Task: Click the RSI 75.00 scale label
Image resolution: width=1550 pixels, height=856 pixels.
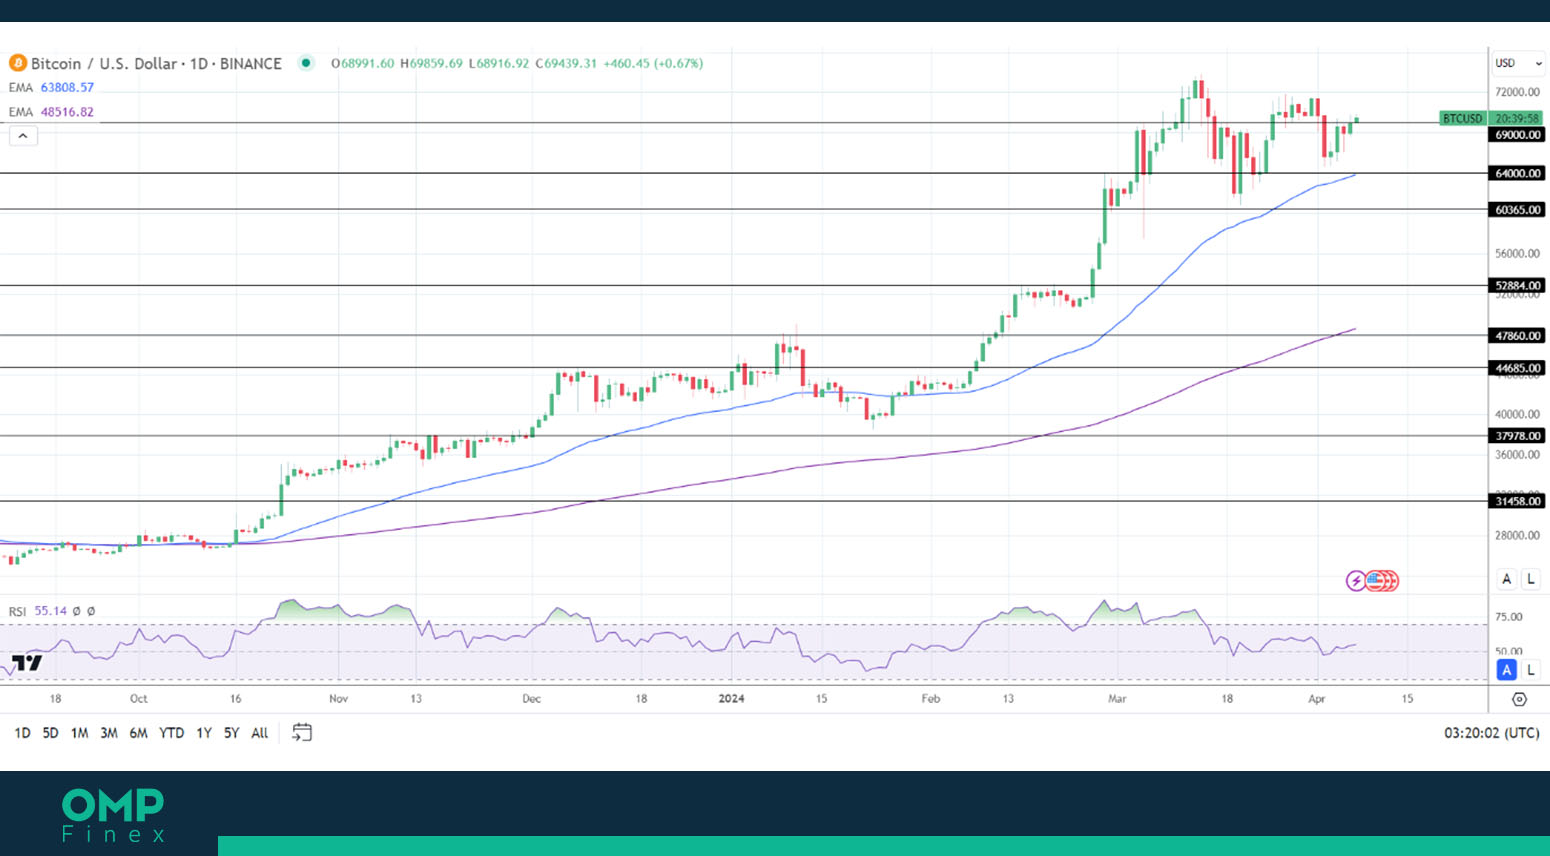Action: pos(1508,617)
